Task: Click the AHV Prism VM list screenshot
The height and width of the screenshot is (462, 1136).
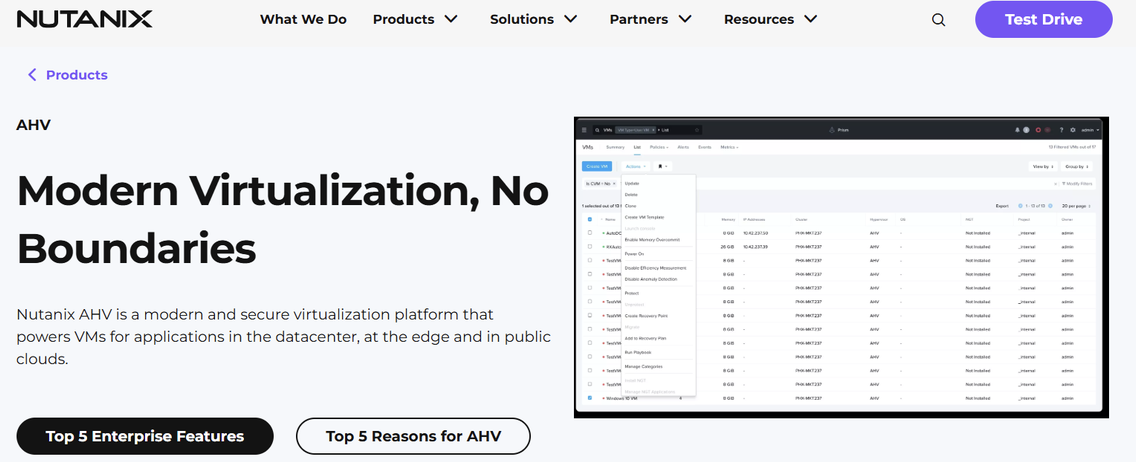Action: (x=841, y=267)
